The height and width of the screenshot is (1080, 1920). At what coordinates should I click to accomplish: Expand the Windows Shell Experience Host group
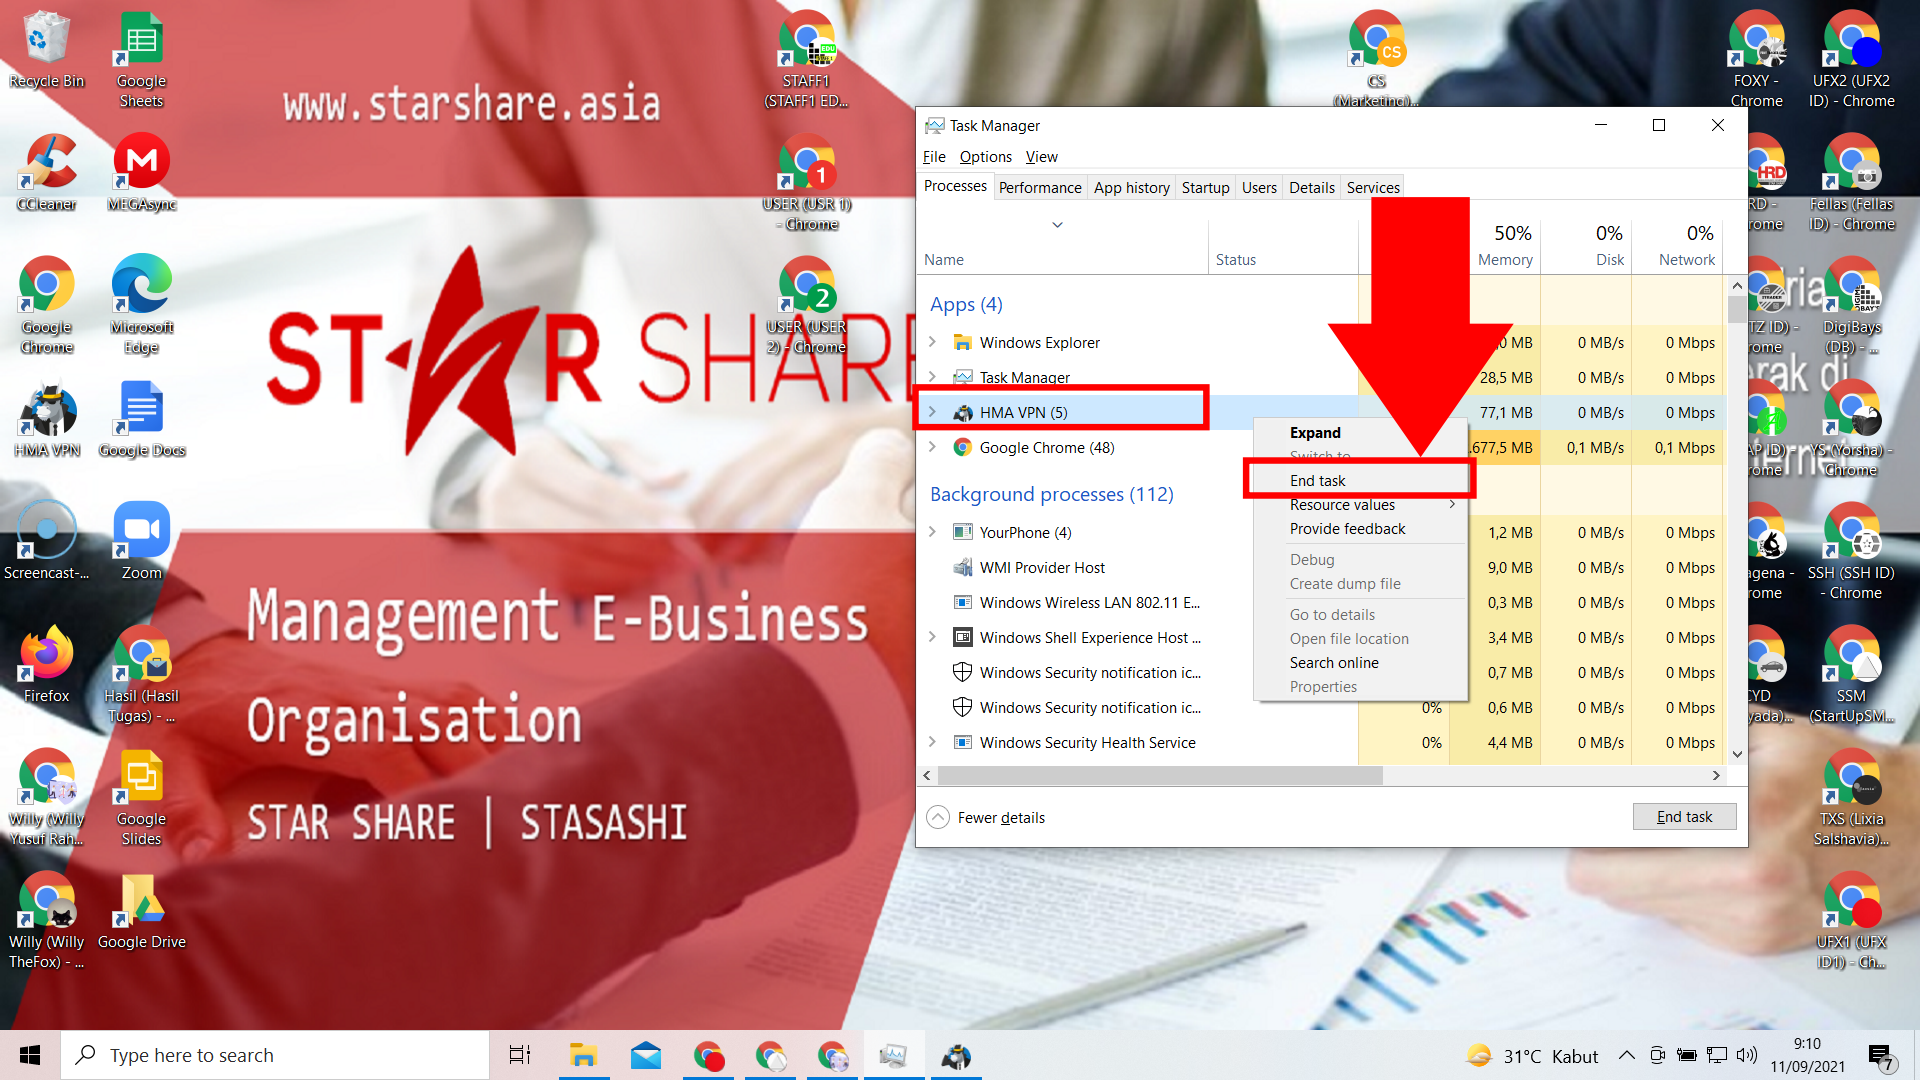coord(932,637)
